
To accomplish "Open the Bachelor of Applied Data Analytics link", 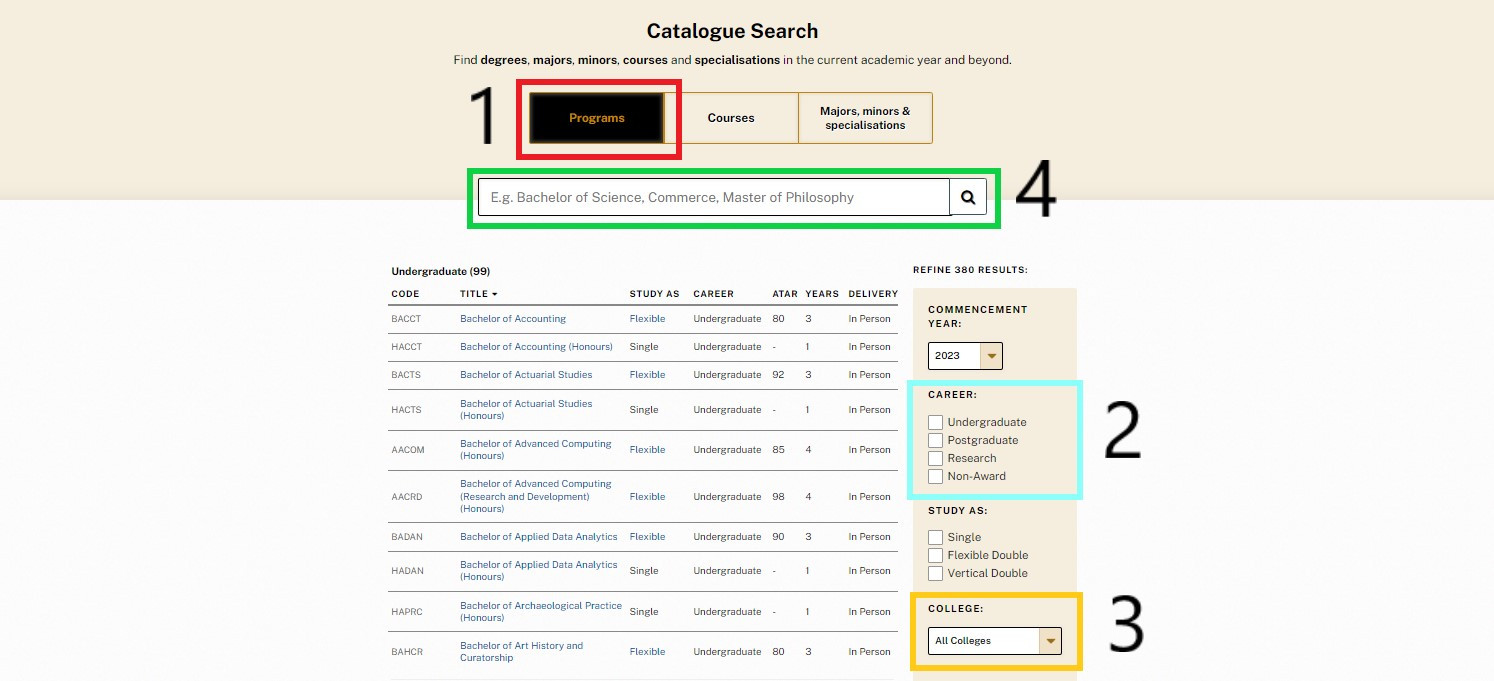I will click(x=539, y=537).
